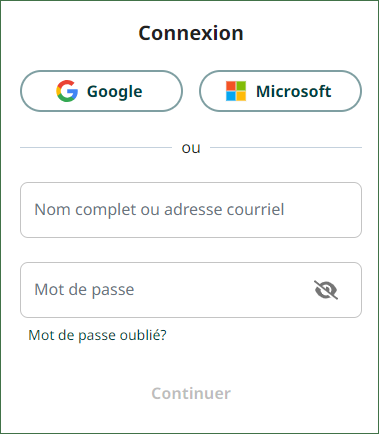Click the empty right end of the email field
Viewport: 379px width, 434px height.
[x=322, y=210]
